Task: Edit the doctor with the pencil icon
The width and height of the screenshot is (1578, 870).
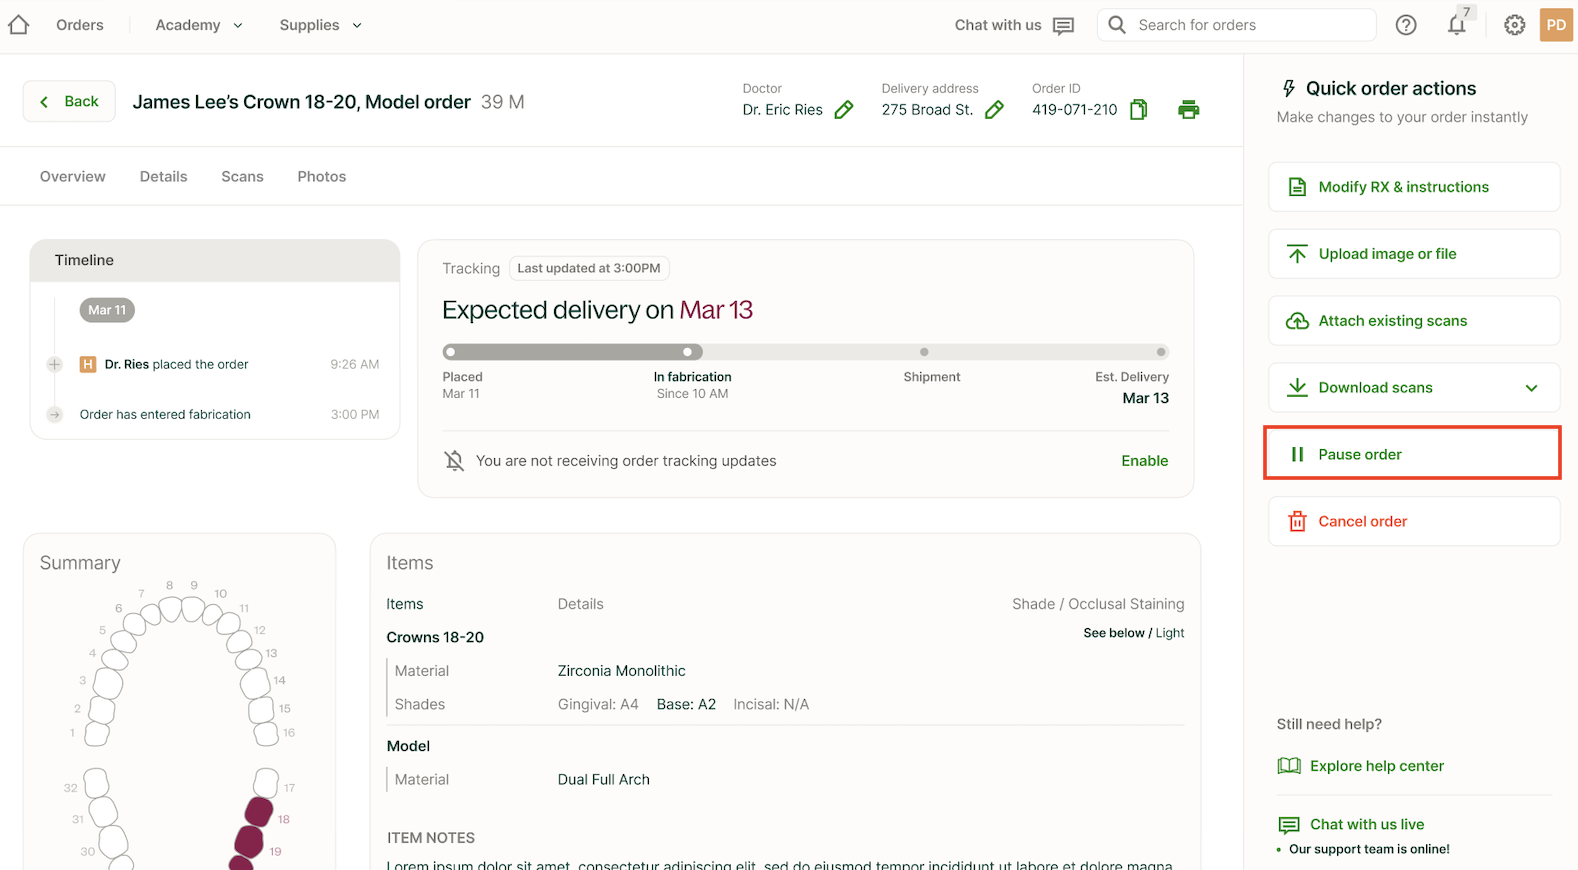Action: 844,110
